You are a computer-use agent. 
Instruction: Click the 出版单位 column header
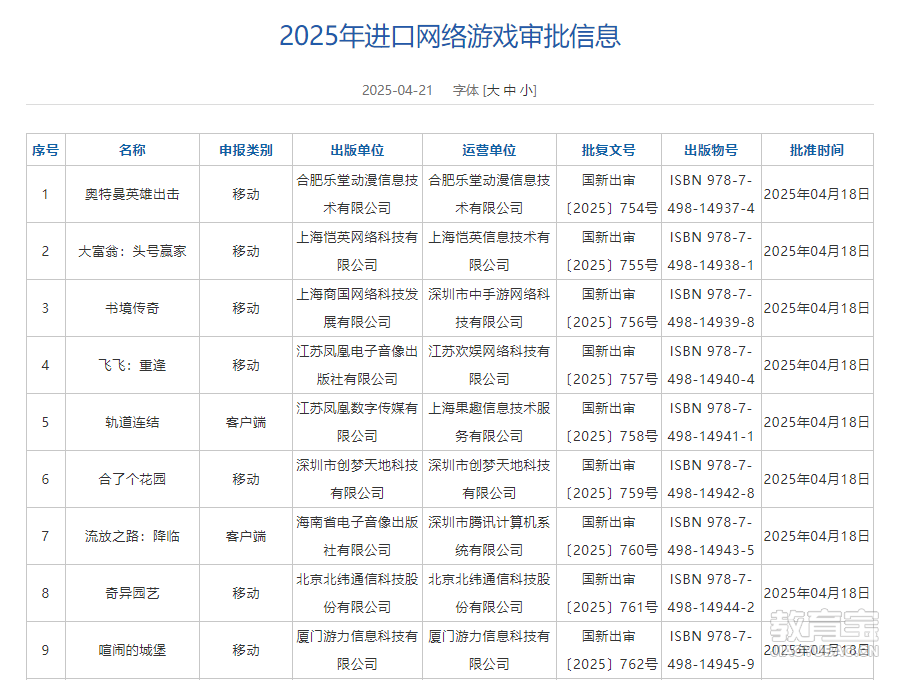357,150
